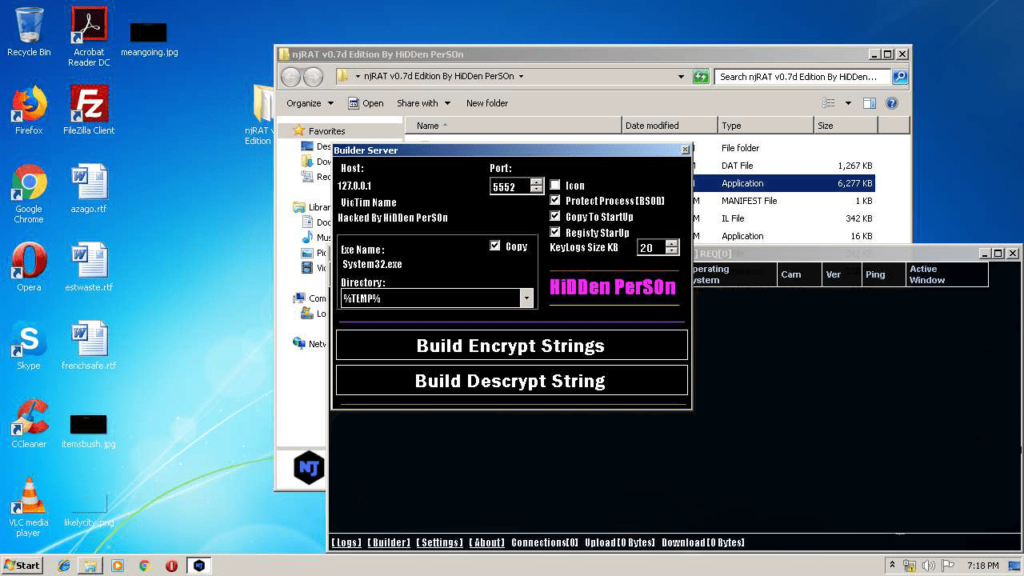
Task: Open Explorer help question mark icon
Action: (x=891, y=103)
